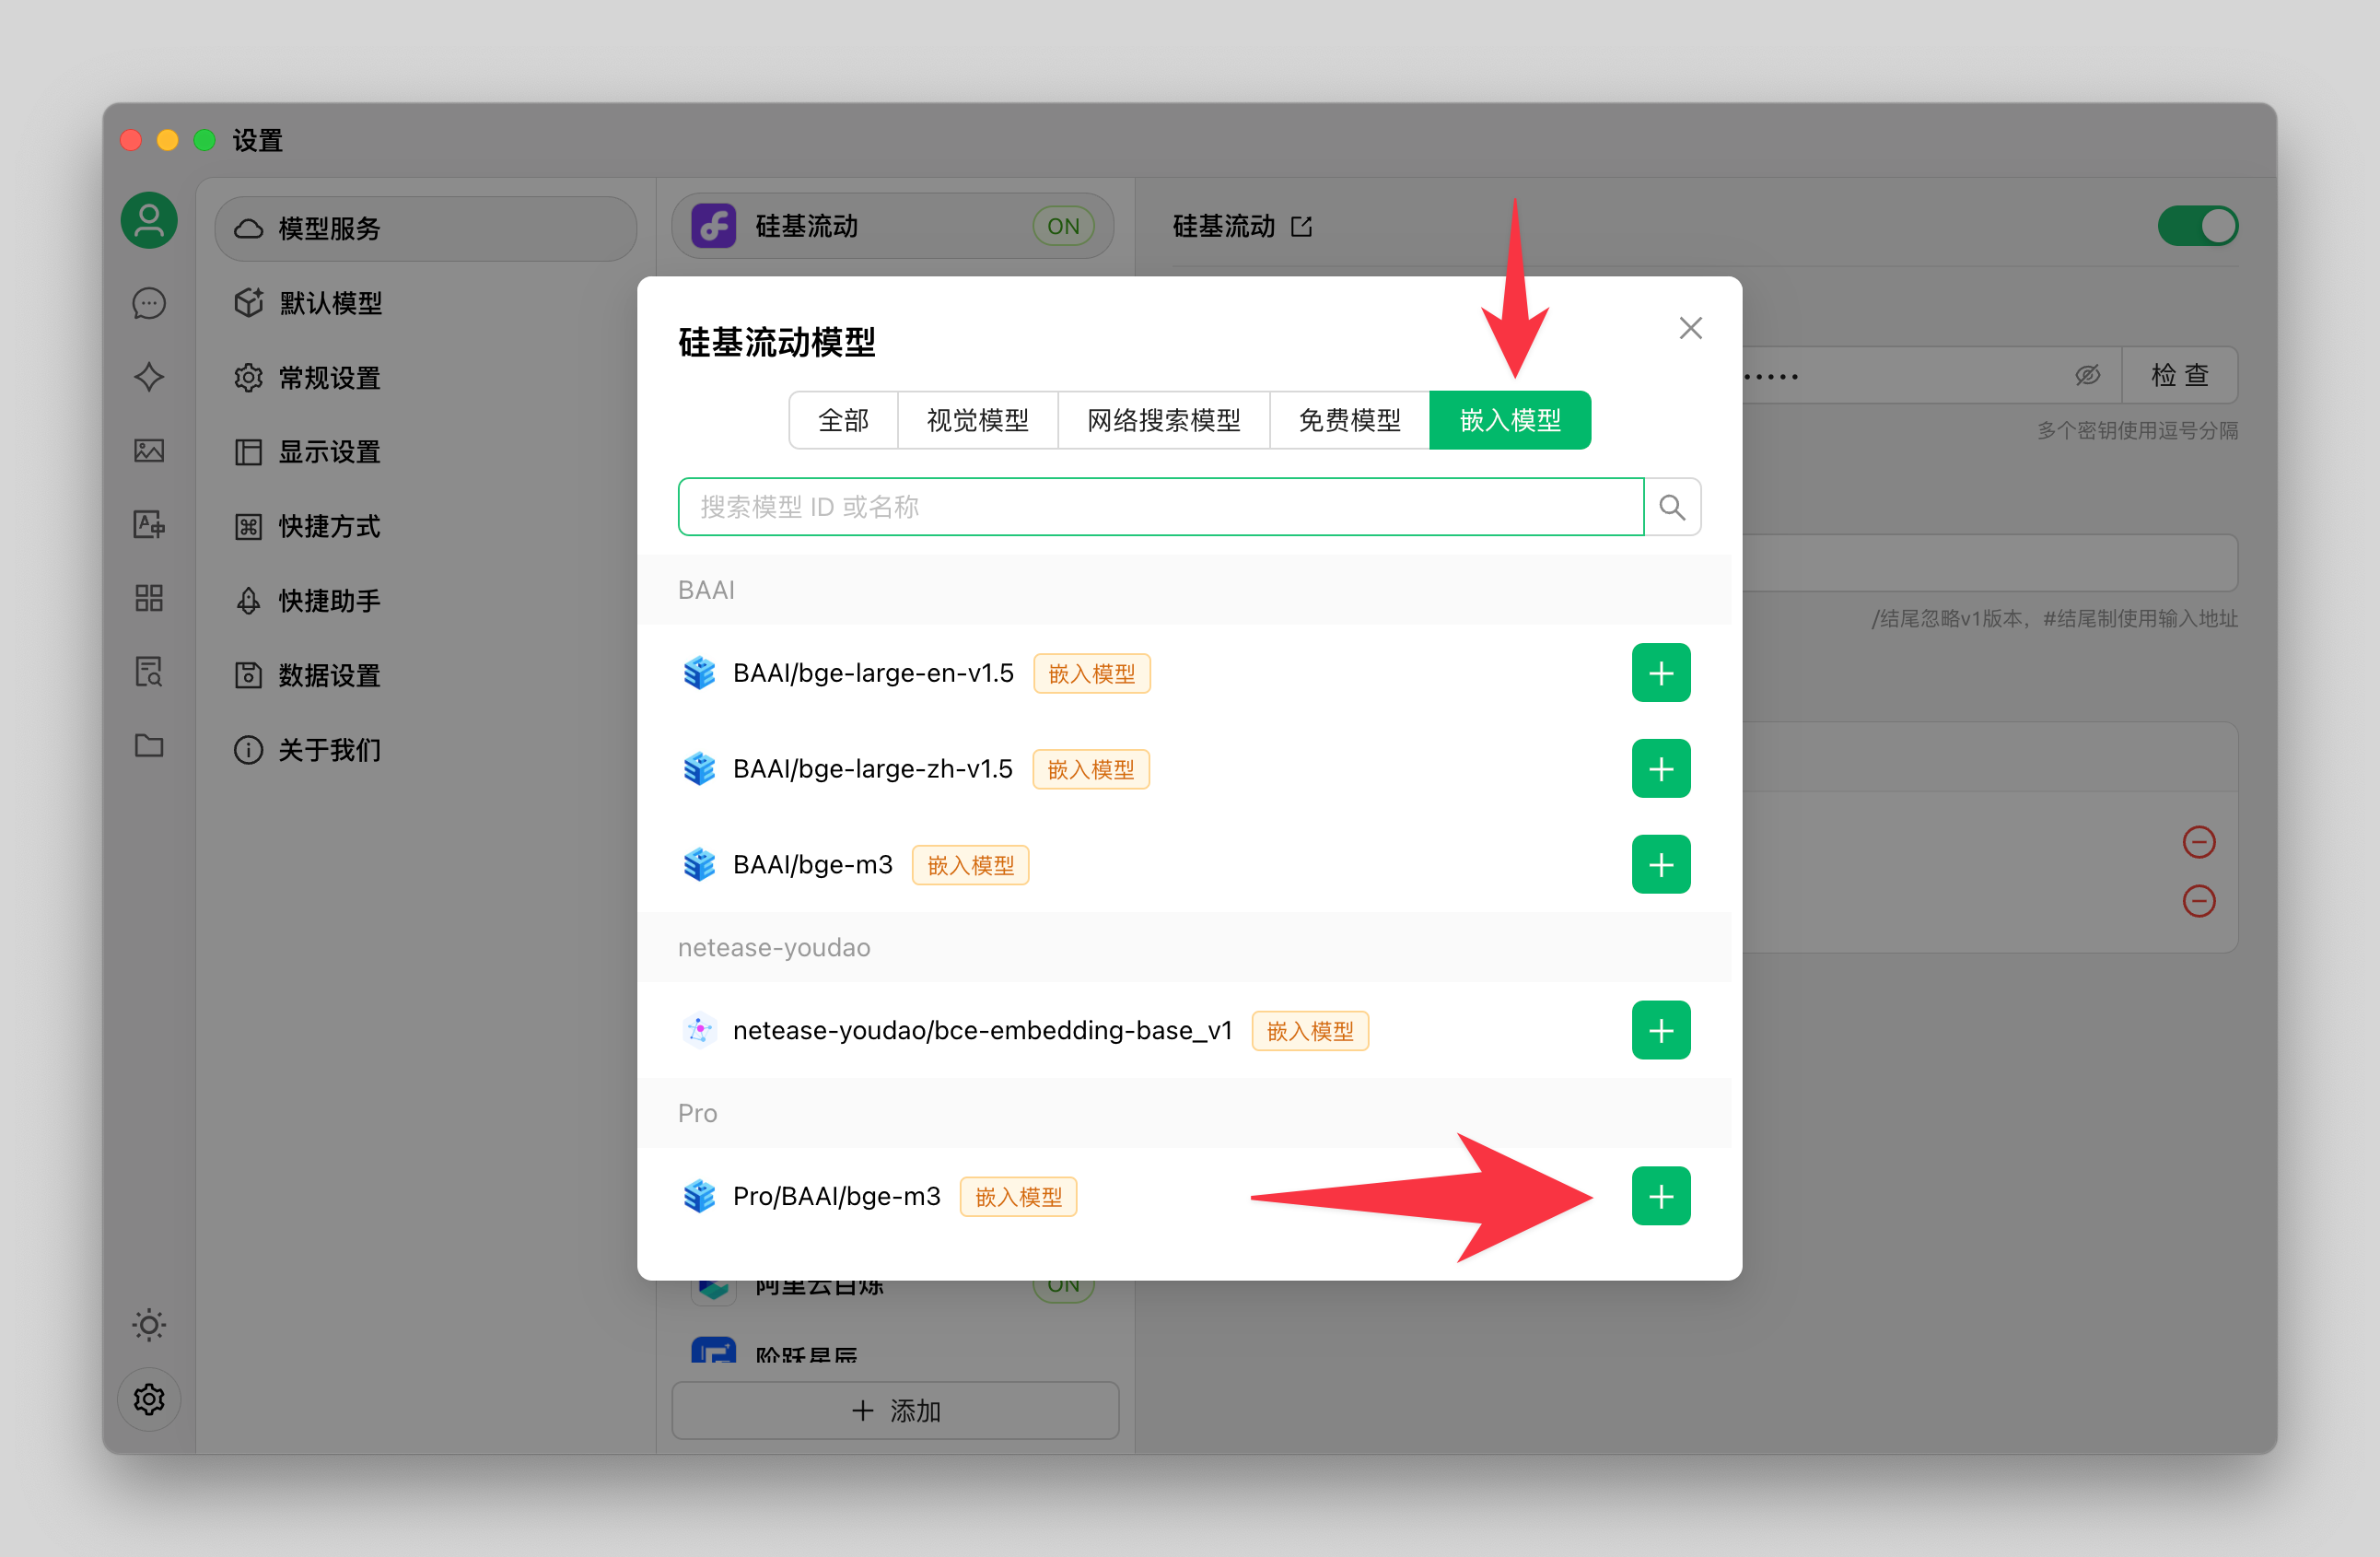The image size is (2380, 1557).
Task: Open the files folder sidebar icon
Action: pyautogui.click(x=149, y=745)
